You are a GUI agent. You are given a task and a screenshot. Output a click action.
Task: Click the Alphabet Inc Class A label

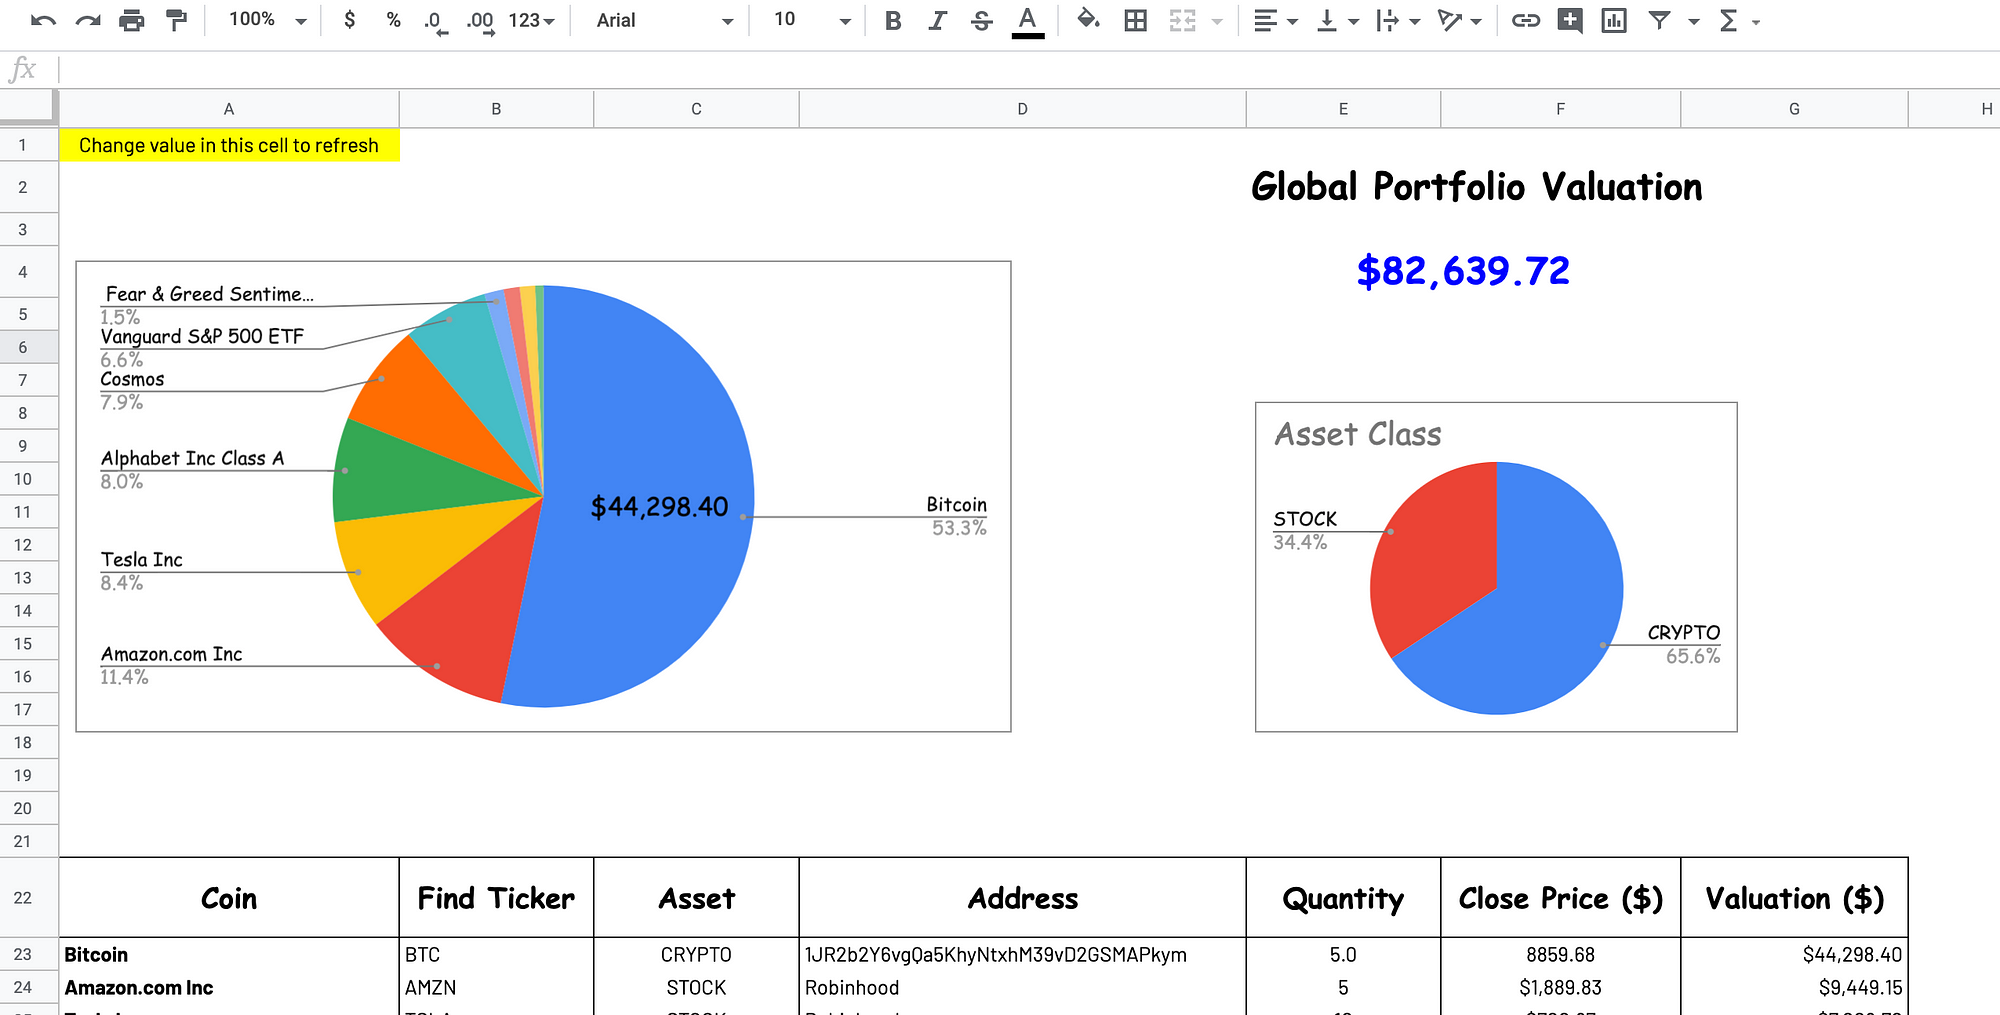[192, 458]
